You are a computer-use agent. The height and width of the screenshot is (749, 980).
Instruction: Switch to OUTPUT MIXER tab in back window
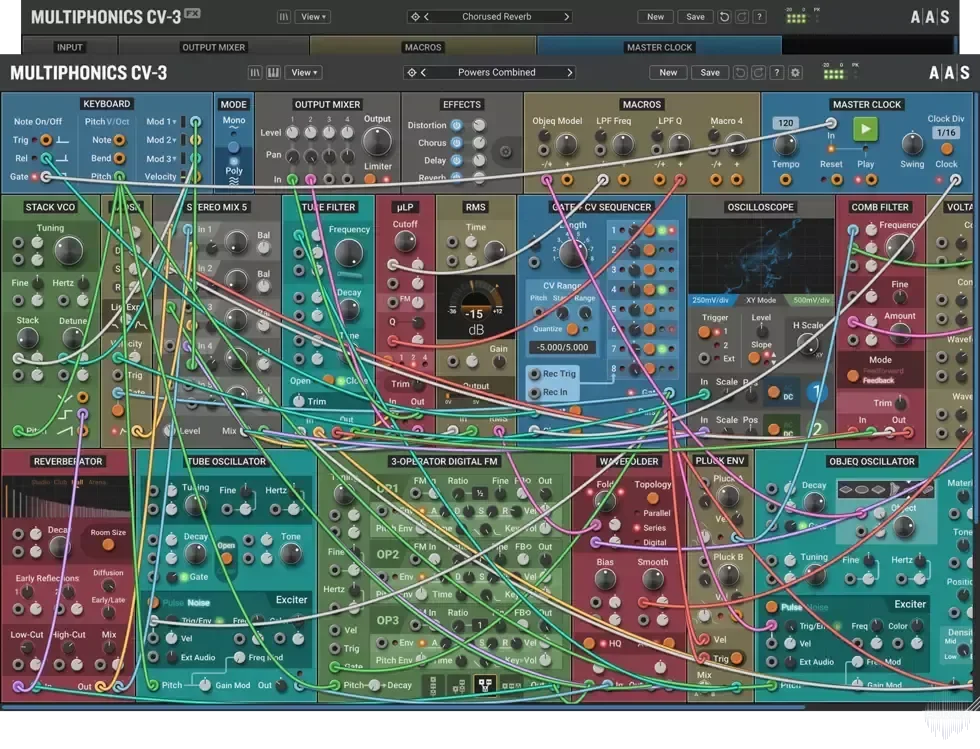tap(214, 47)
